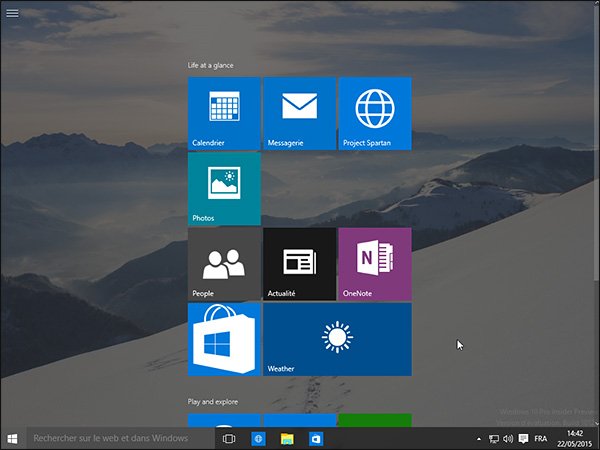Screen dimensions: 600x450
Task: Open the hamburger menu at top left
Action: pyautogui.click(x=12, y=13)
